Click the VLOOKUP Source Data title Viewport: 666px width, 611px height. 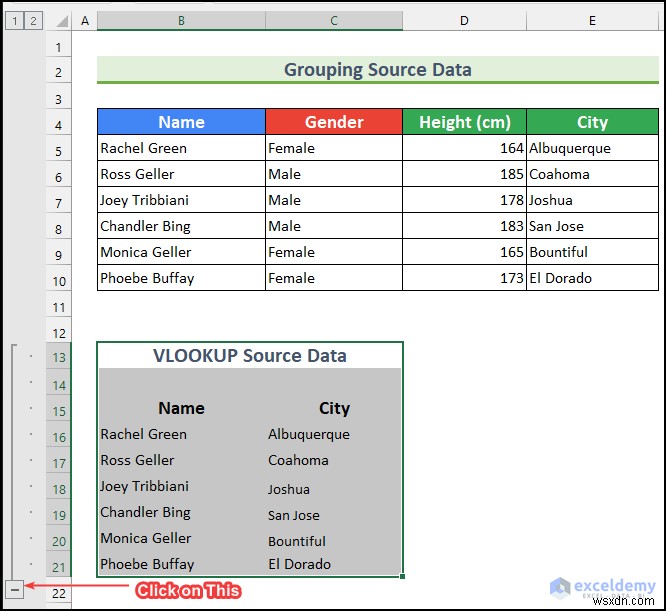click(250, 355)
